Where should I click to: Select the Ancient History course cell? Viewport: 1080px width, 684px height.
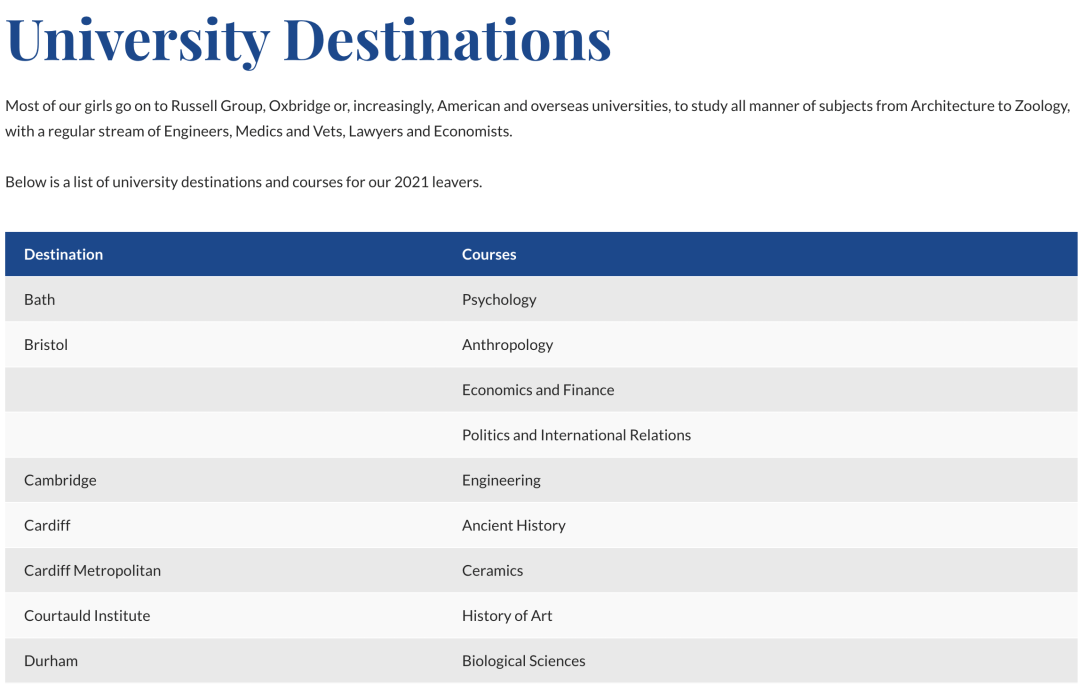(513, 526)
